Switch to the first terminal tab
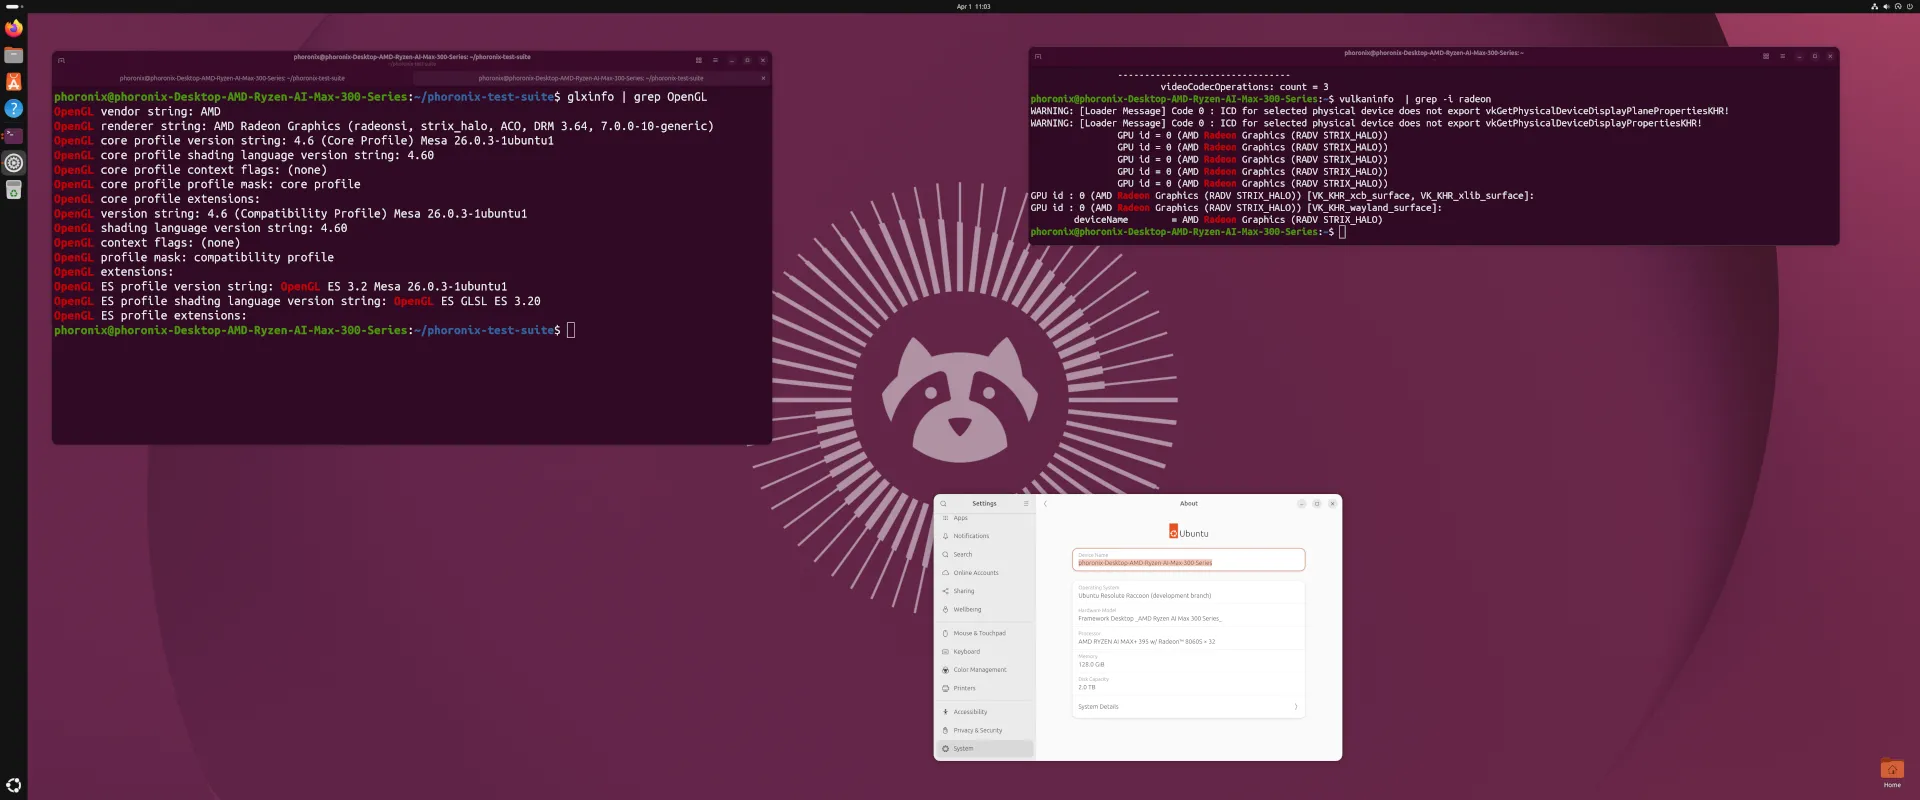Viewport: 1920px width, 800px height. click(232, 78)
